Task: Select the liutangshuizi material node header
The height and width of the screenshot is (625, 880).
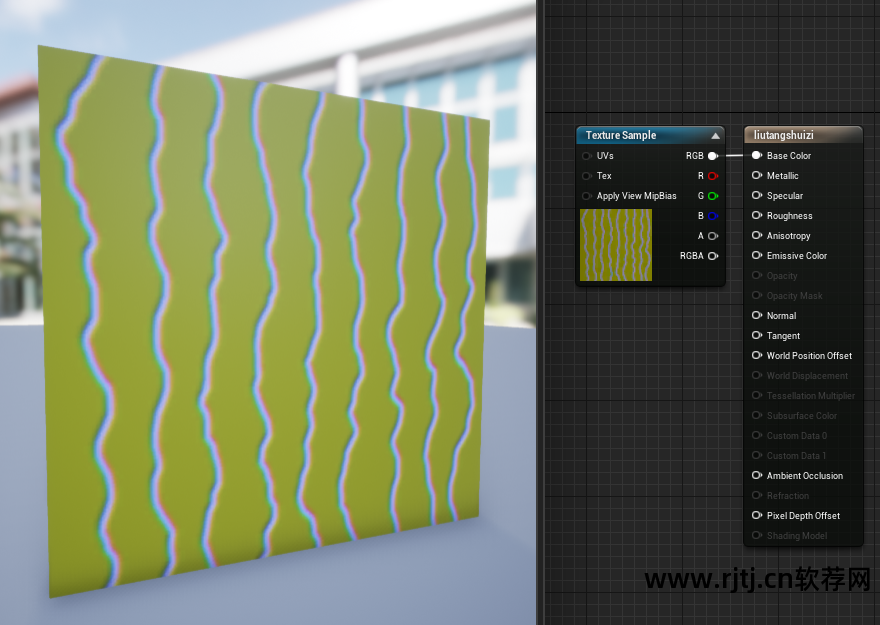Action: point(803,135)
